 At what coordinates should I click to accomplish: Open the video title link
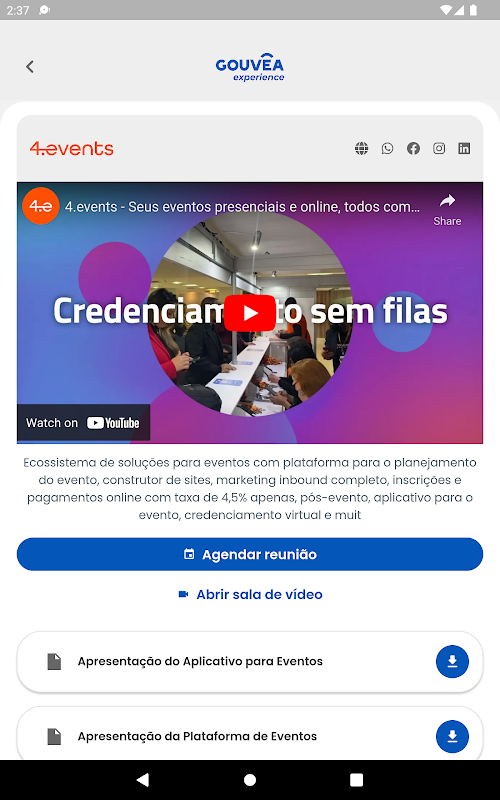242,207
